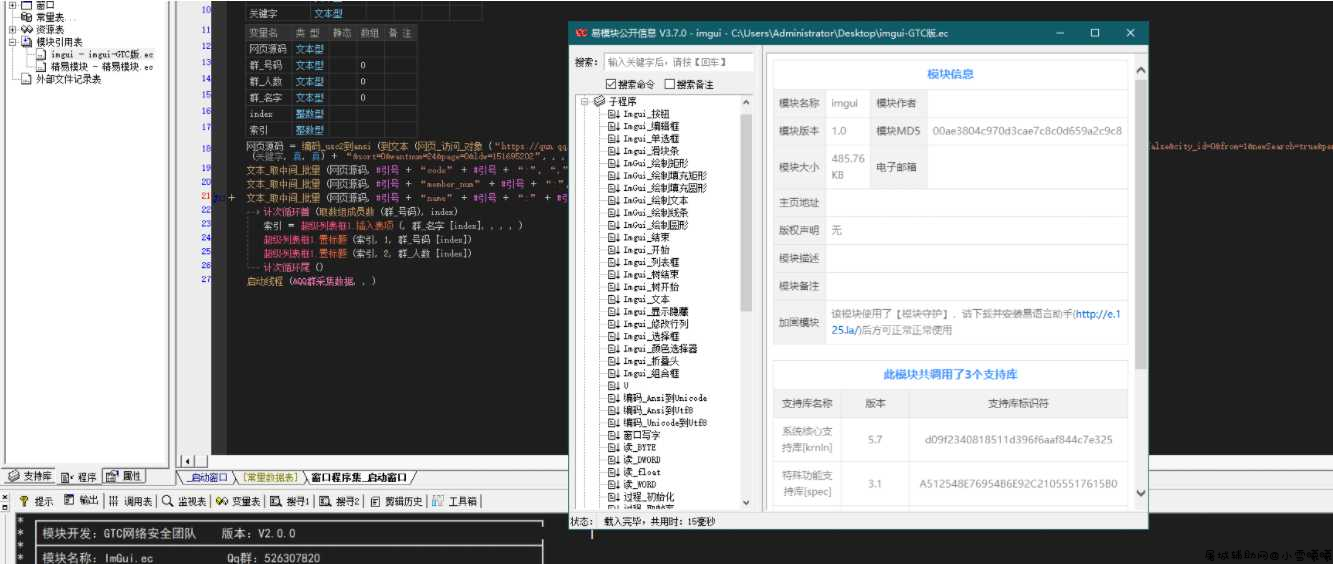Select Imgui_树开始 subroutine
The height and width of the screenshot is (564, 1333).
pyautogui.click(x=651, y=287)
